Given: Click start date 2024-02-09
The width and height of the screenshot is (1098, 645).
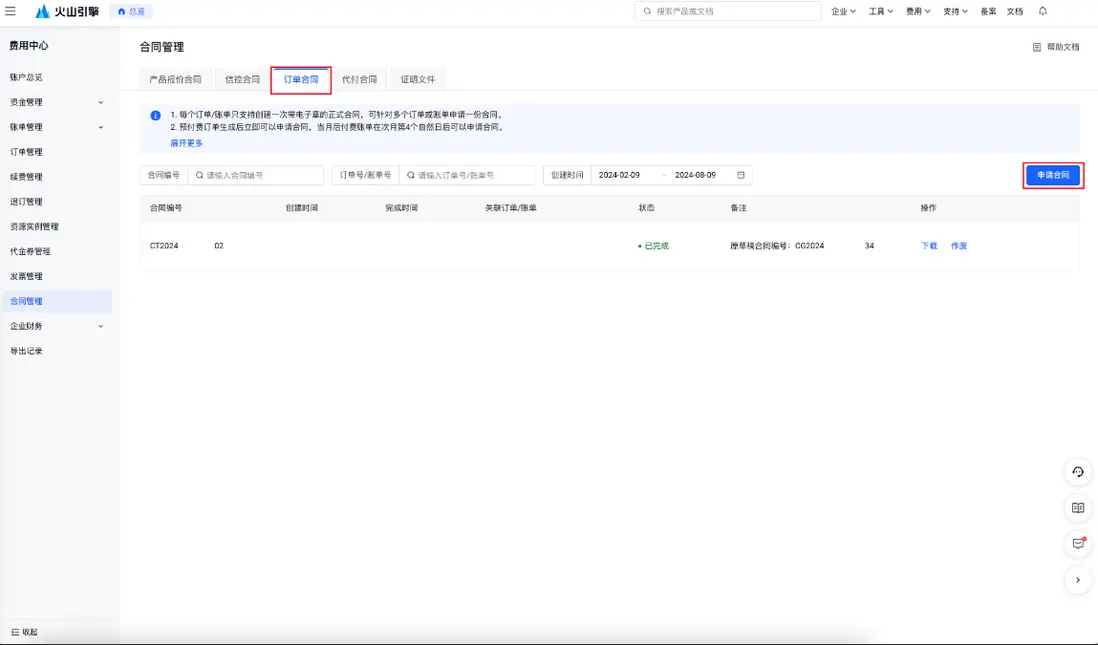Looking at the screenshot, I should pyautogui.click(x=619, y=175).
